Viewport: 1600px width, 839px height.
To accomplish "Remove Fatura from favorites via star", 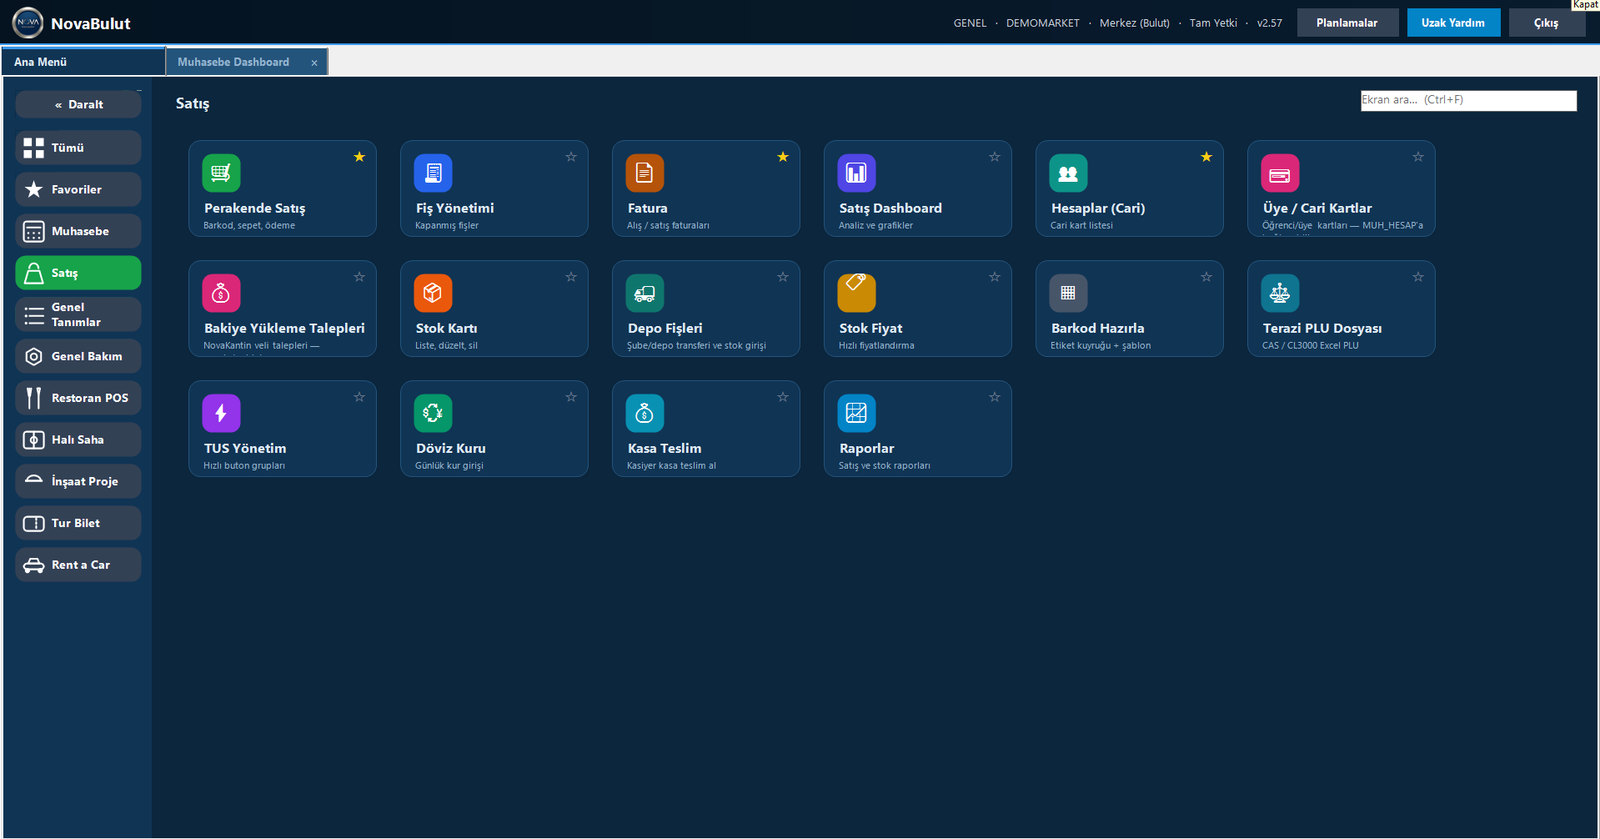I will pyautogui.click(x=783, y=157).
